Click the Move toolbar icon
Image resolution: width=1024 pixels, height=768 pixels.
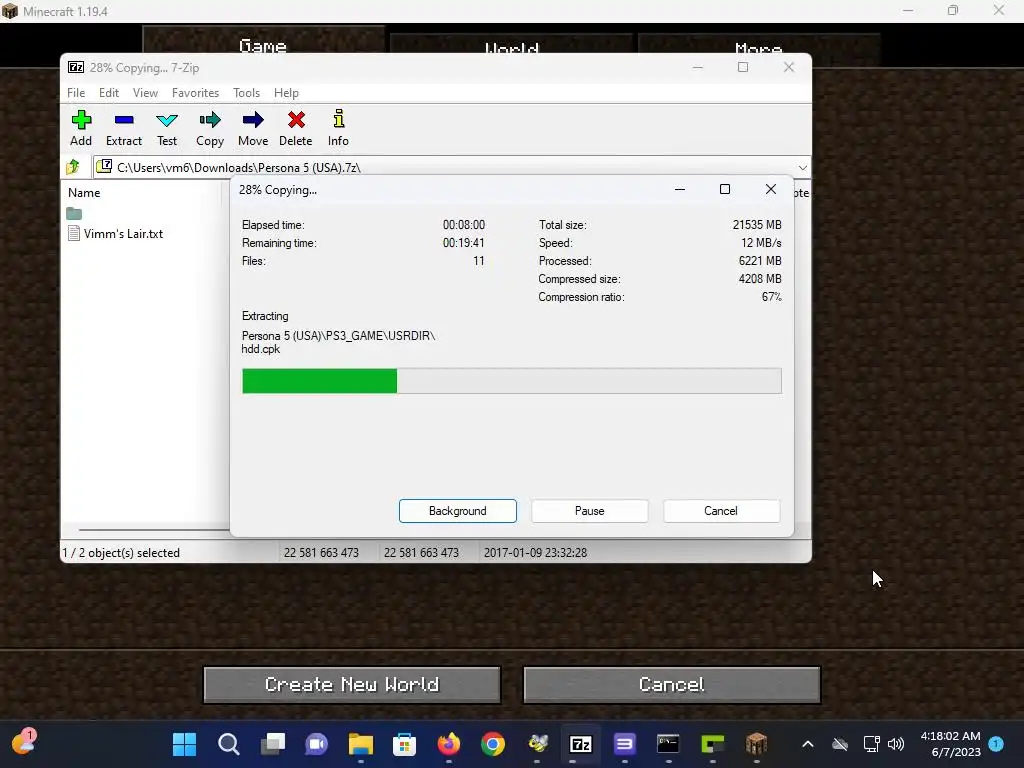[253, 128]
